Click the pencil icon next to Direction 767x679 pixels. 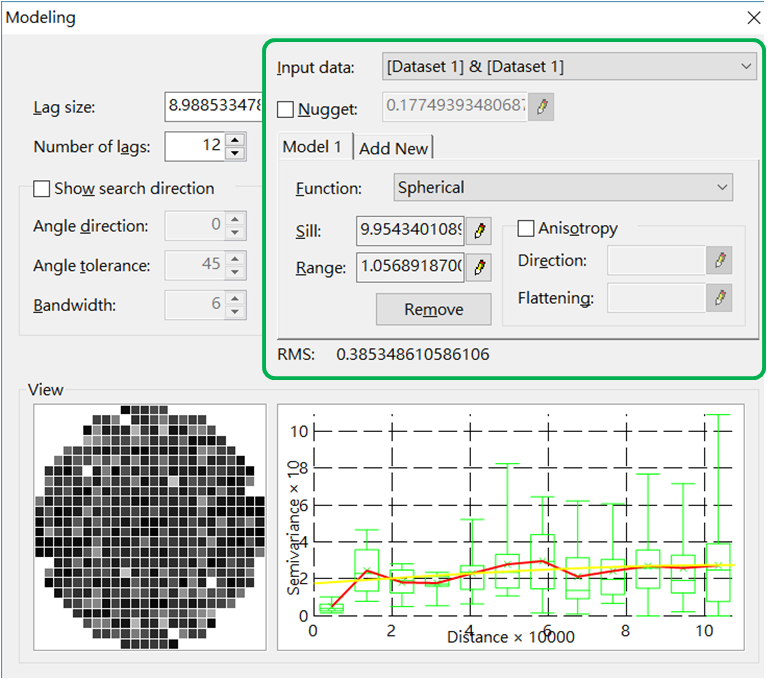(719, 260)
